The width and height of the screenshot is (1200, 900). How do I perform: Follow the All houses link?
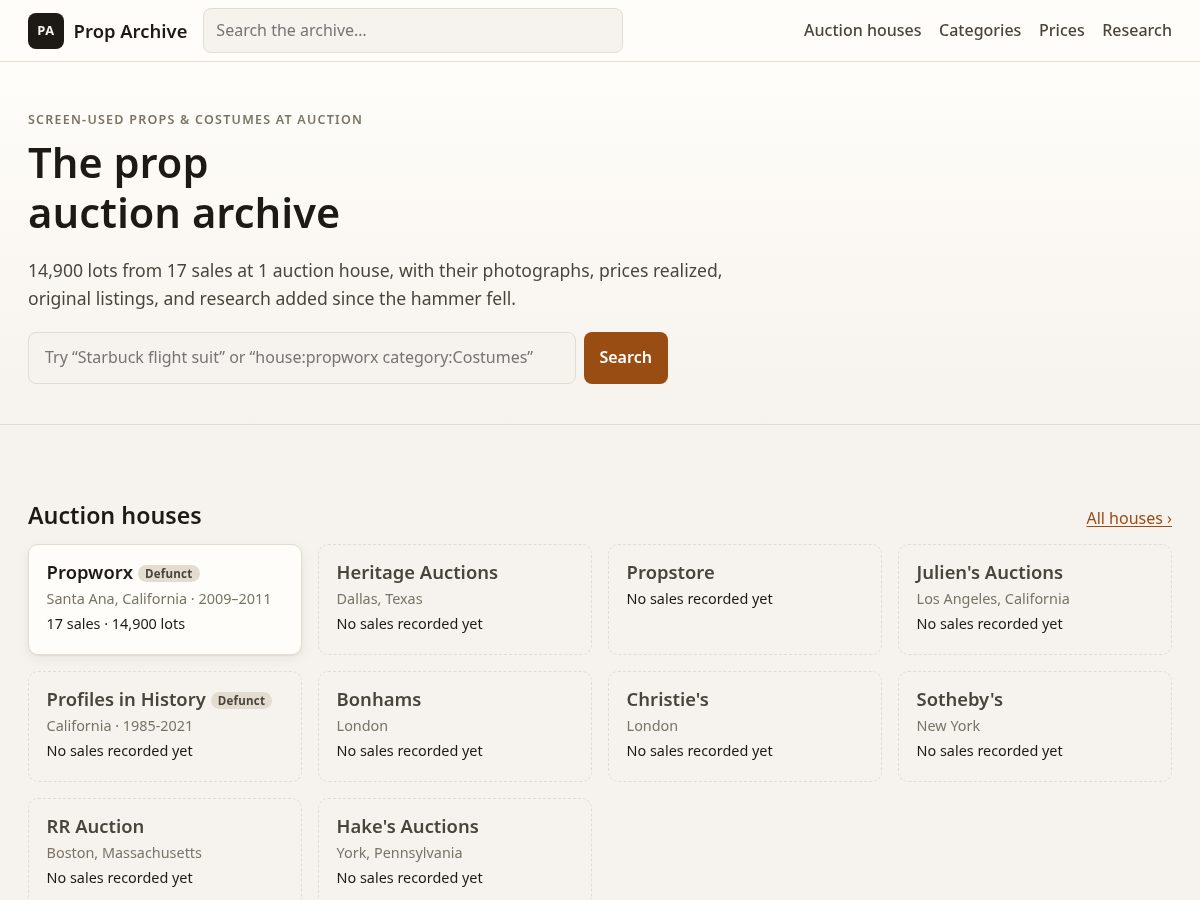[x=1129, y=518]
